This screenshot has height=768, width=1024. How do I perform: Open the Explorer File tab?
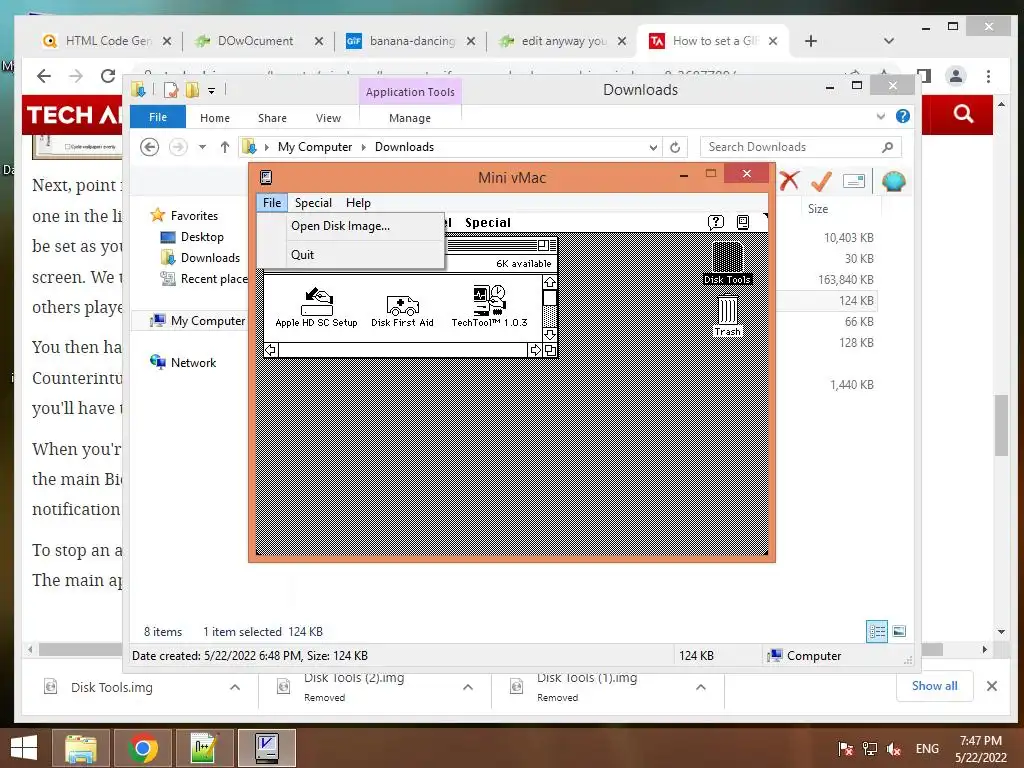click(x=158, y=117)
